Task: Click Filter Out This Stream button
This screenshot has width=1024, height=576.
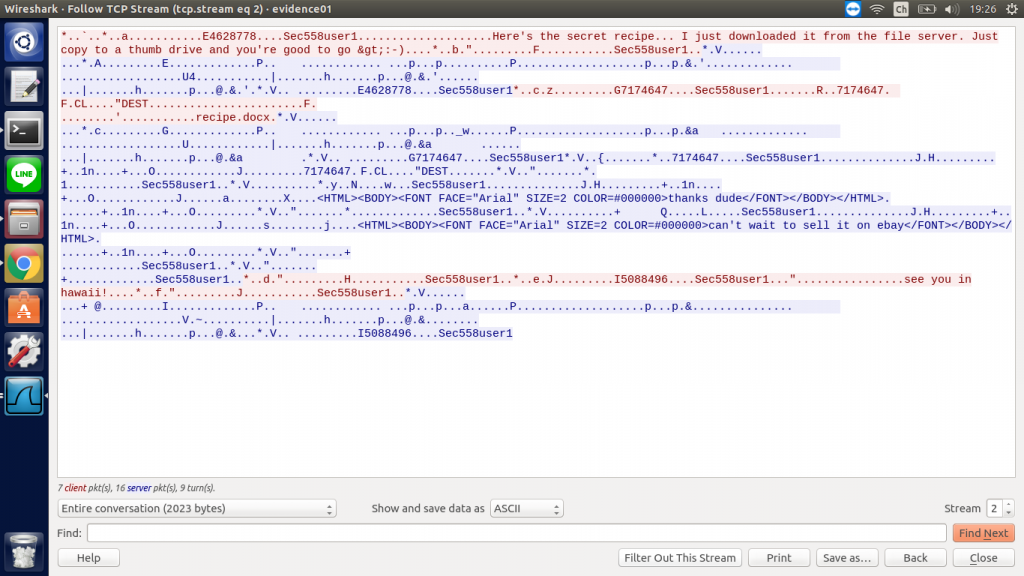Action: [680, 558]
